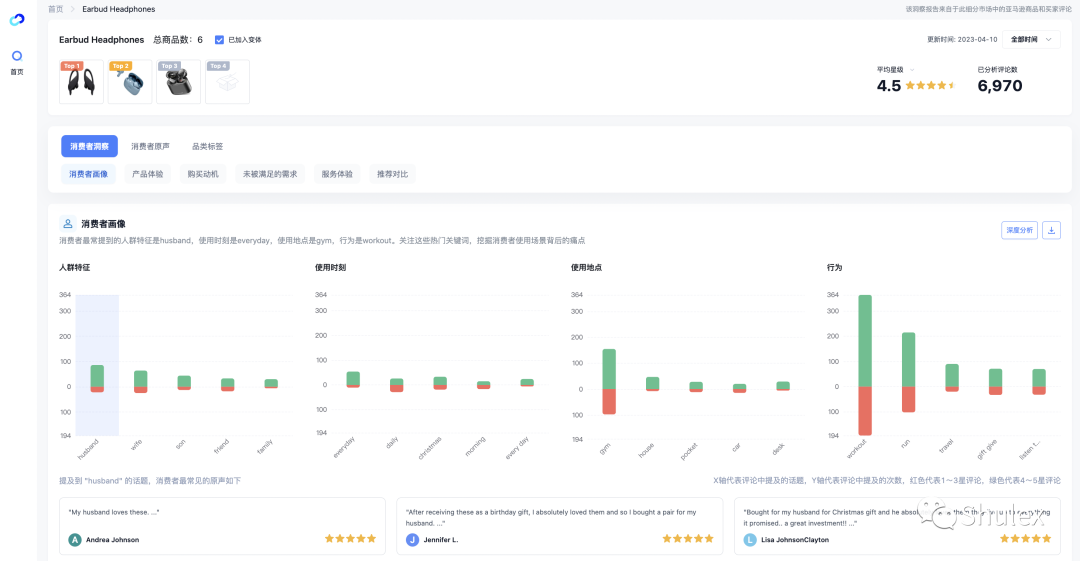Click the 深度分析 button
Image resolution: width=1080 pixels, height=561 pixels.
pyautogui.click(x=1019, y=230)
